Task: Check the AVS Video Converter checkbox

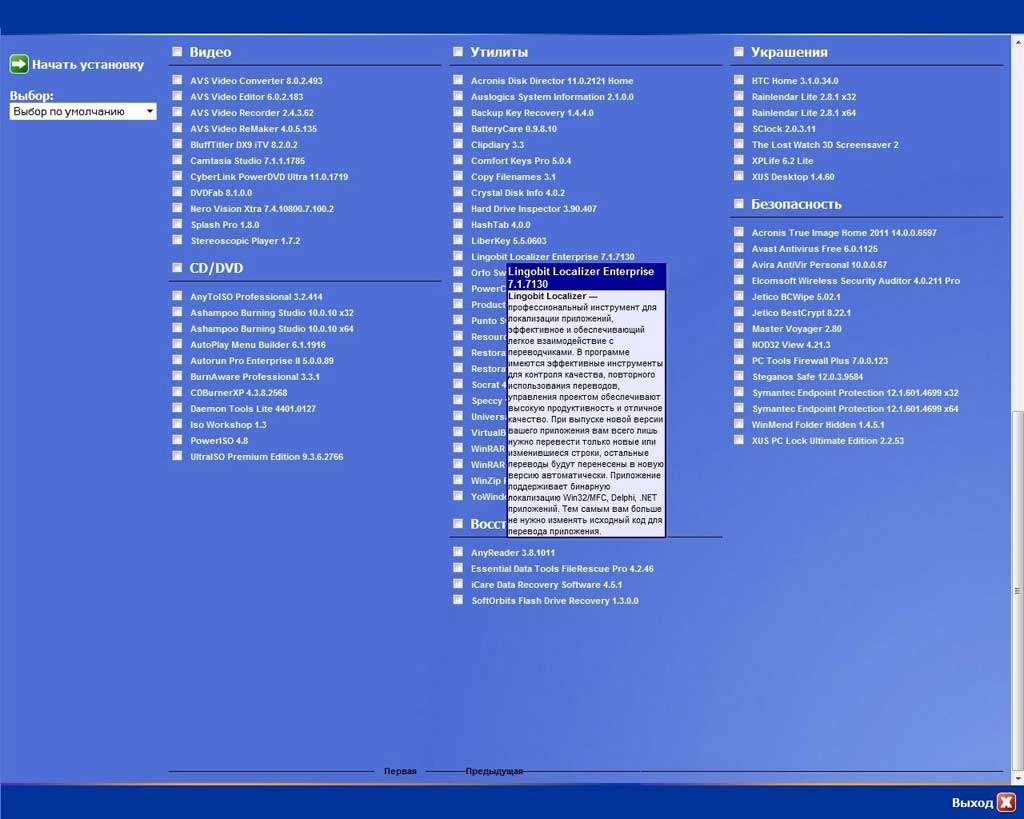Action: pyautogui.click(x=177, y=81)
